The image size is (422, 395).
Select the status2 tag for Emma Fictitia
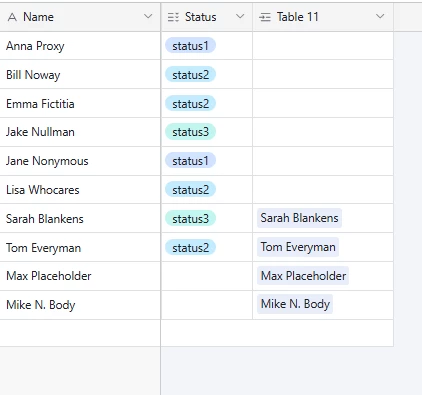(190, 104)
